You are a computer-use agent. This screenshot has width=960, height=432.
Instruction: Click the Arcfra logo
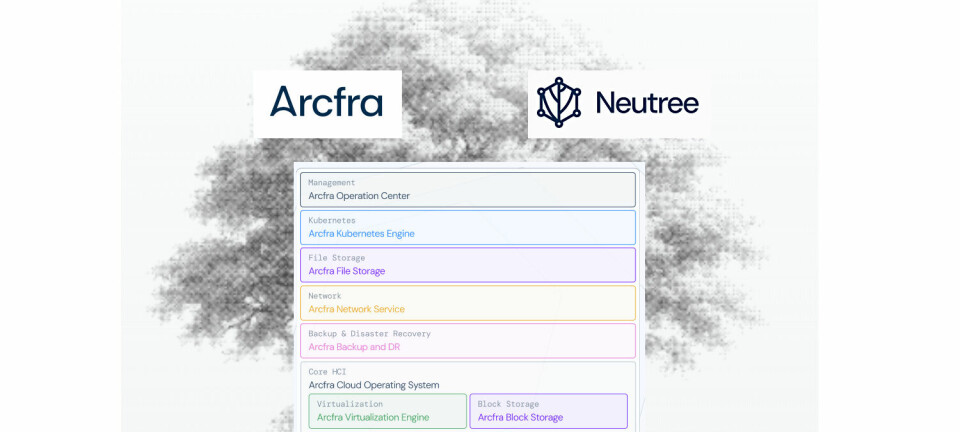pos(327,102)
